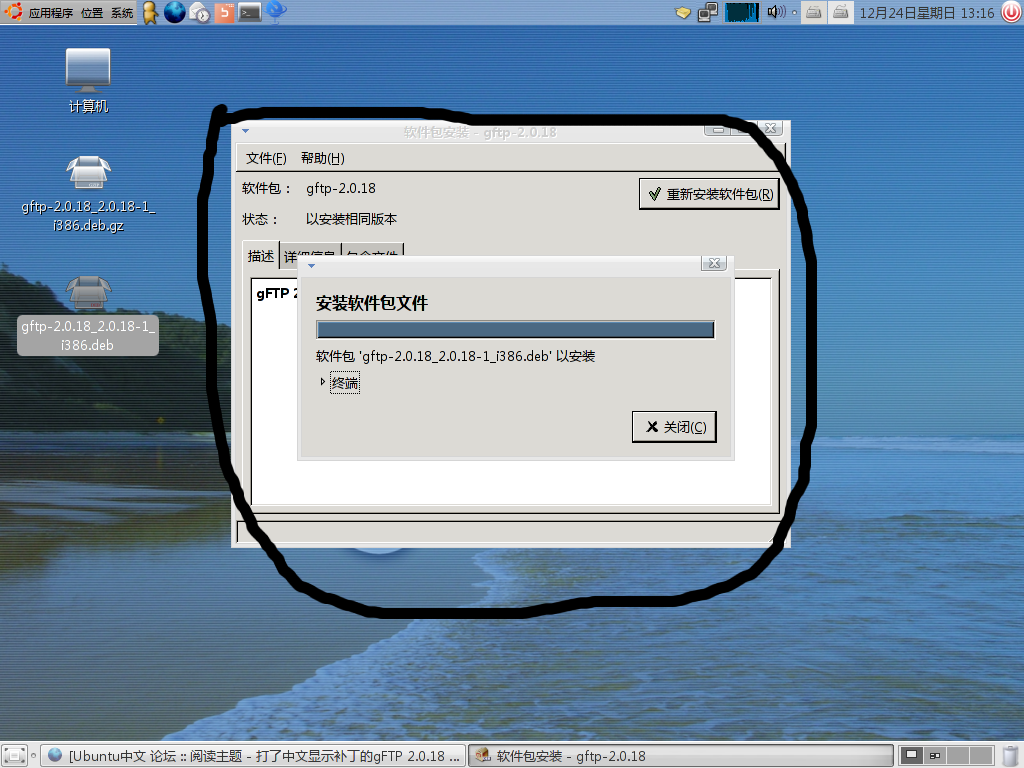
Task: Close the install dialog with its X
Action: (x=714, y=263)
